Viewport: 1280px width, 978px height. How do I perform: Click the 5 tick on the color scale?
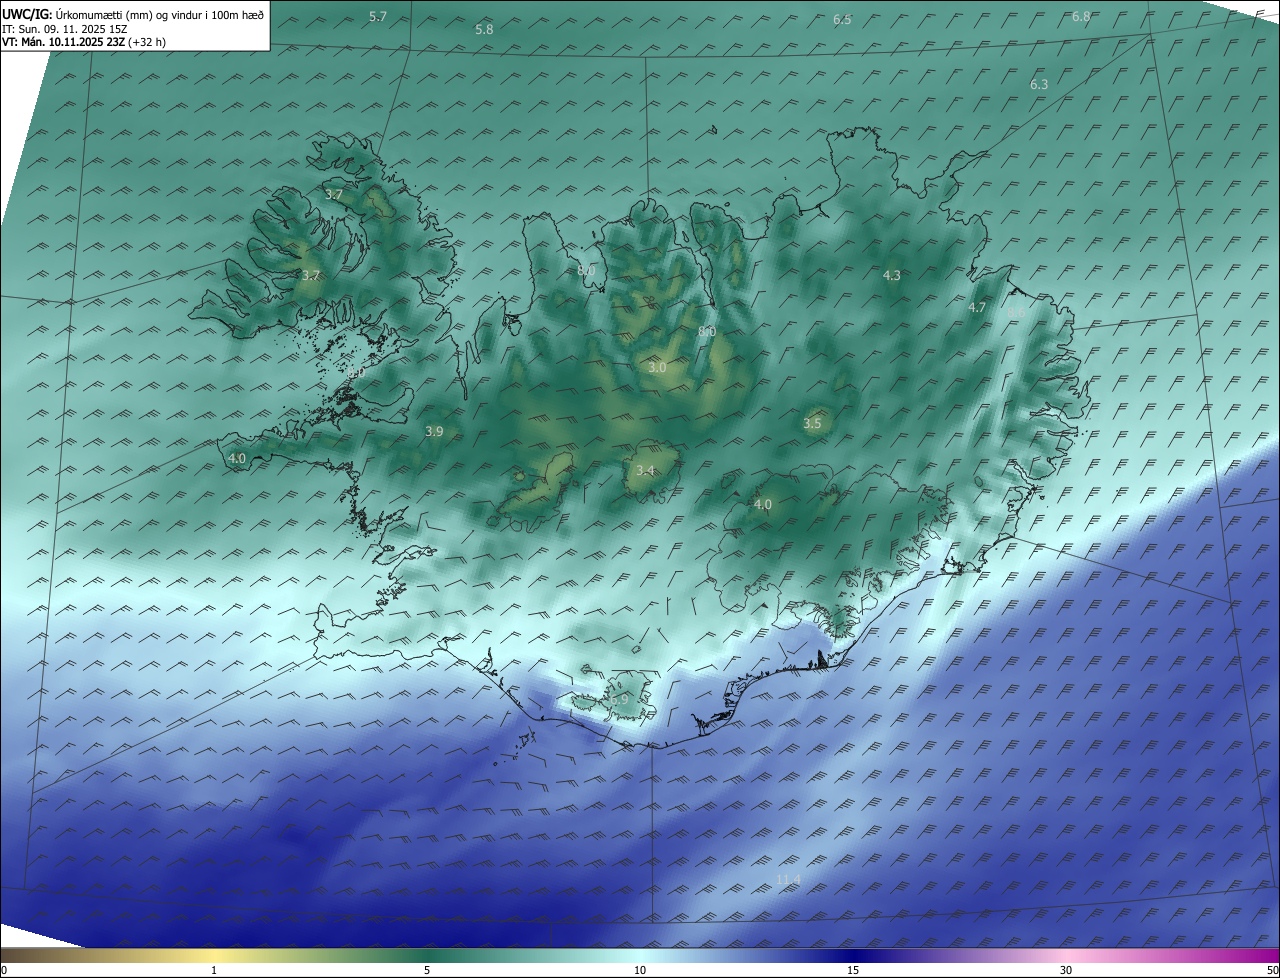[427, 970]
